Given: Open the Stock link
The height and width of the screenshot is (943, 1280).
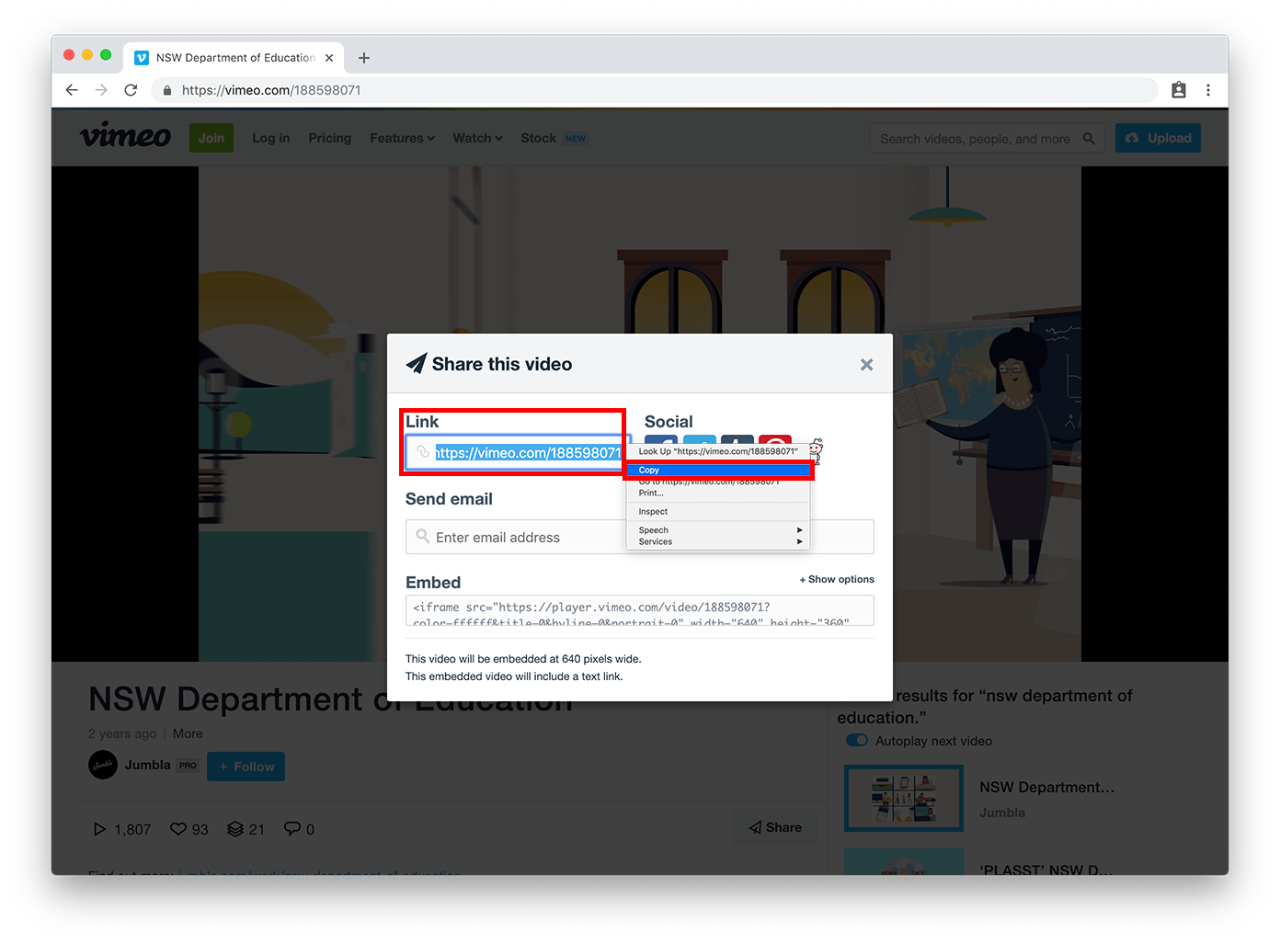Looking at the screenshot, I should click(x=538, y=138).
